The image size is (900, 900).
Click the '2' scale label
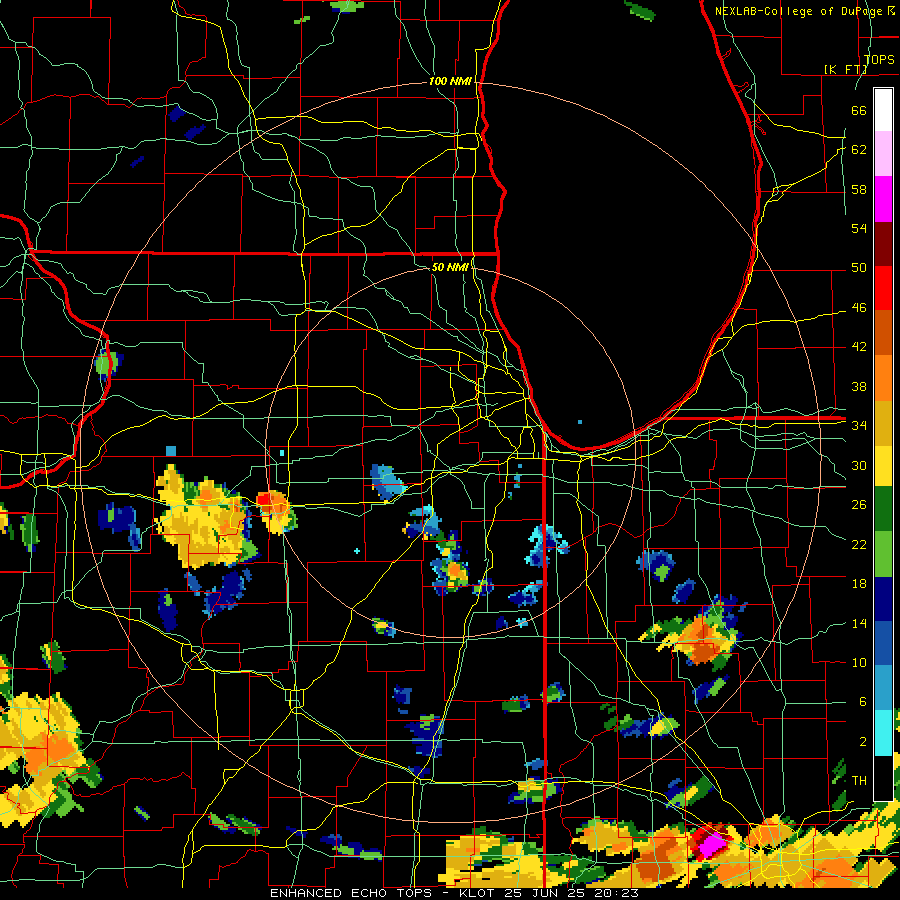tap(863, 742)
